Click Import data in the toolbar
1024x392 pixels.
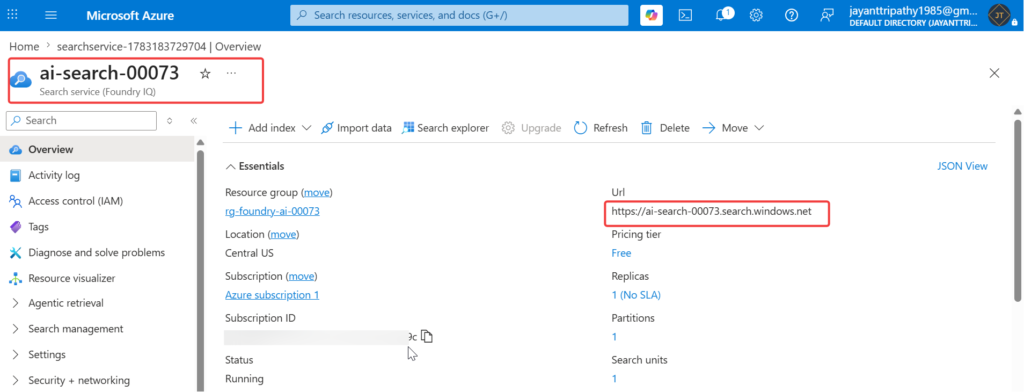pyautogui.click(x=357, y=128)
